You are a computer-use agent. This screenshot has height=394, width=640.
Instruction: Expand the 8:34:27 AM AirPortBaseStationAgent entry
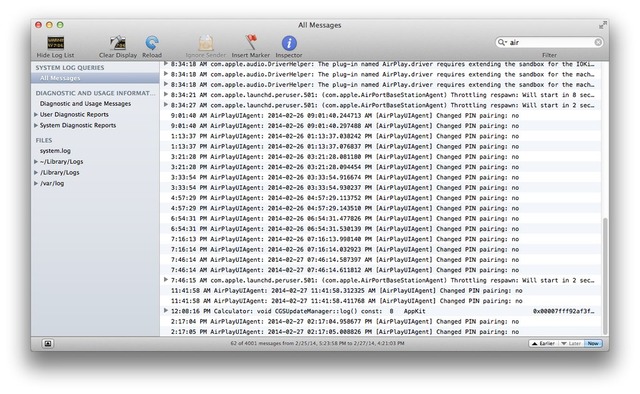166,105
